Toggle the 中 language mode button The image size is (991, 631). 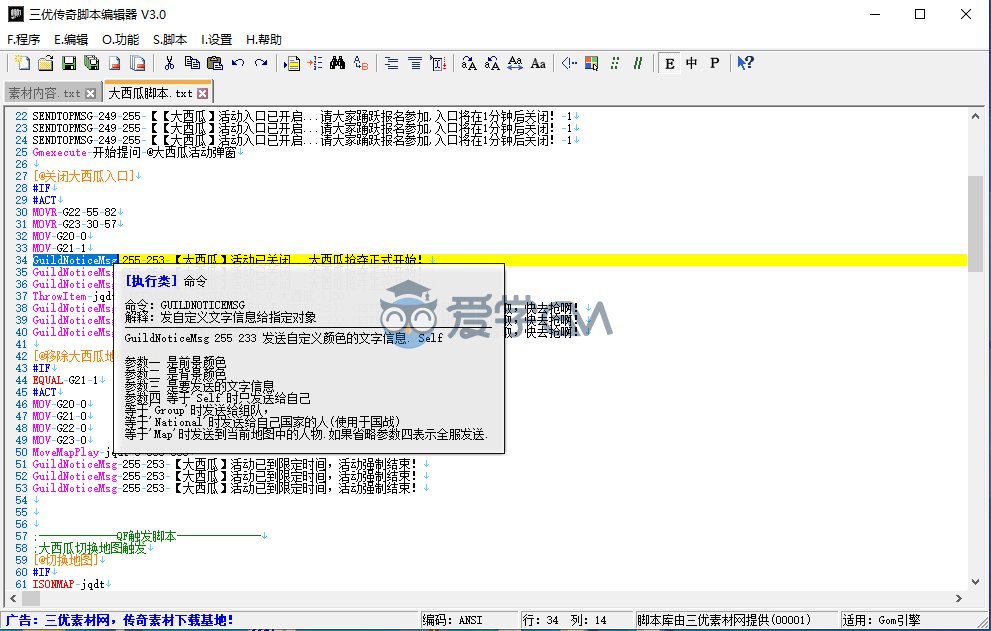pos(691,63)
